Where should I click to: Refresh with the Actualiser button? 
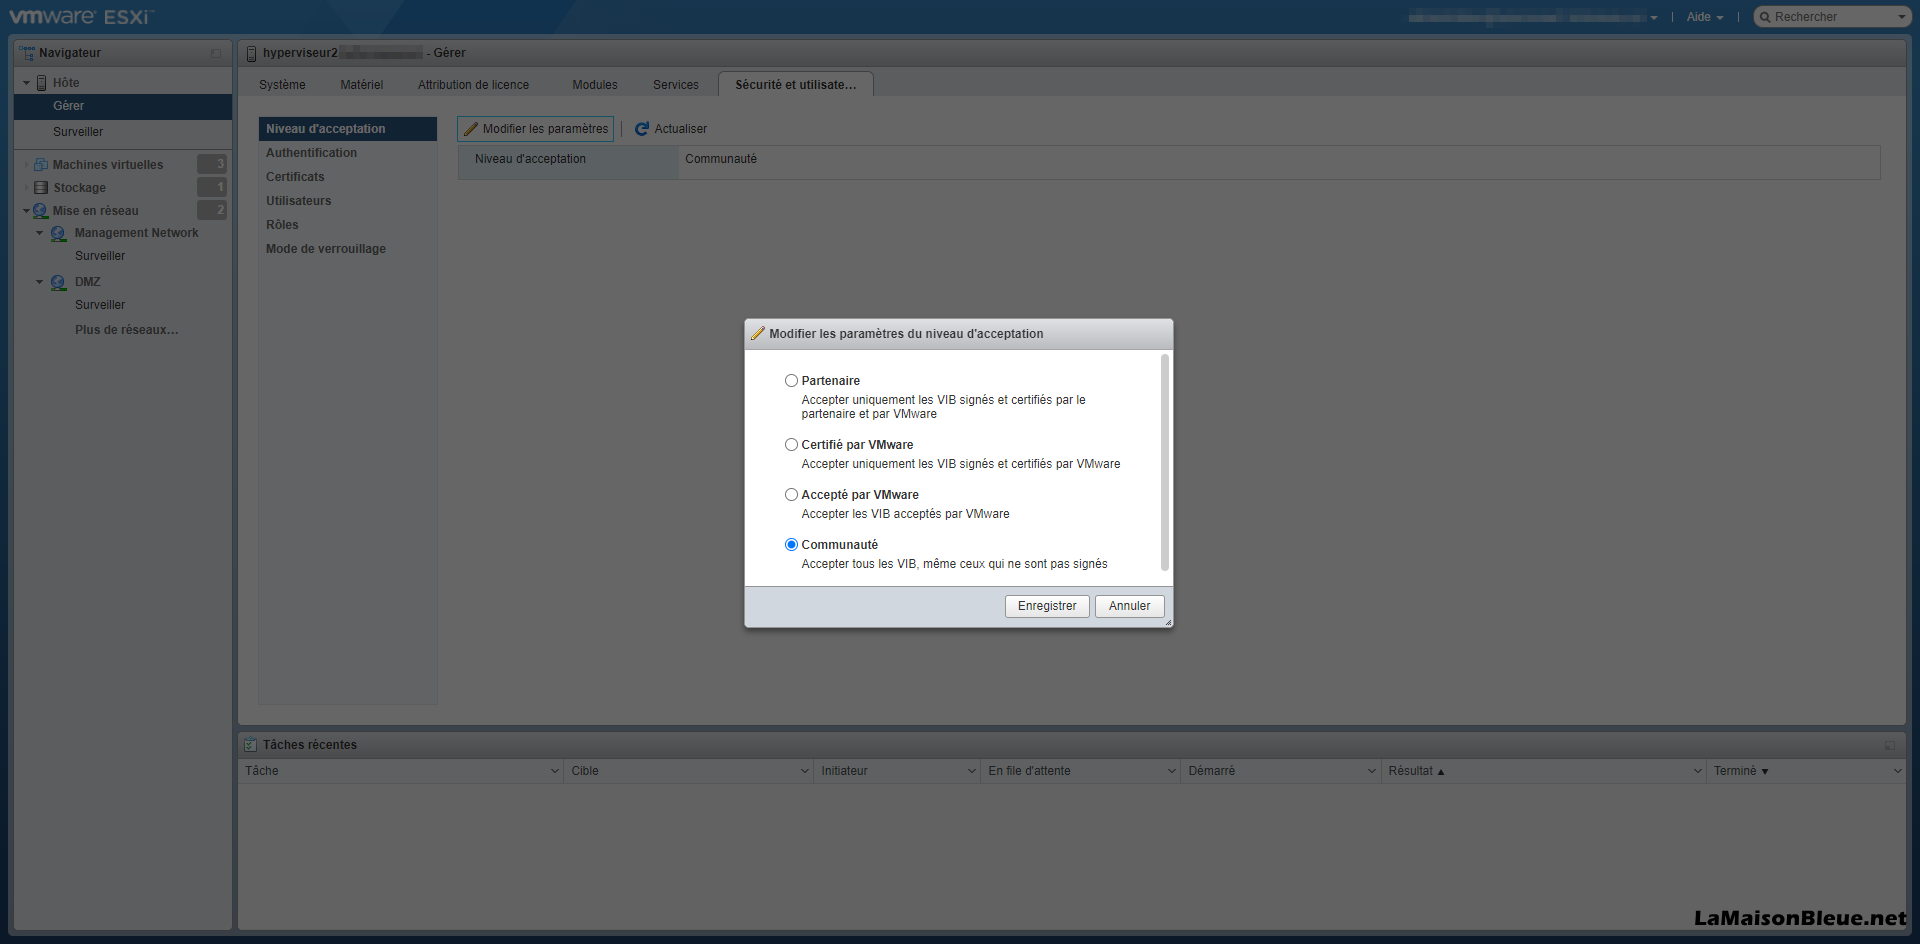tap(671, 129)
